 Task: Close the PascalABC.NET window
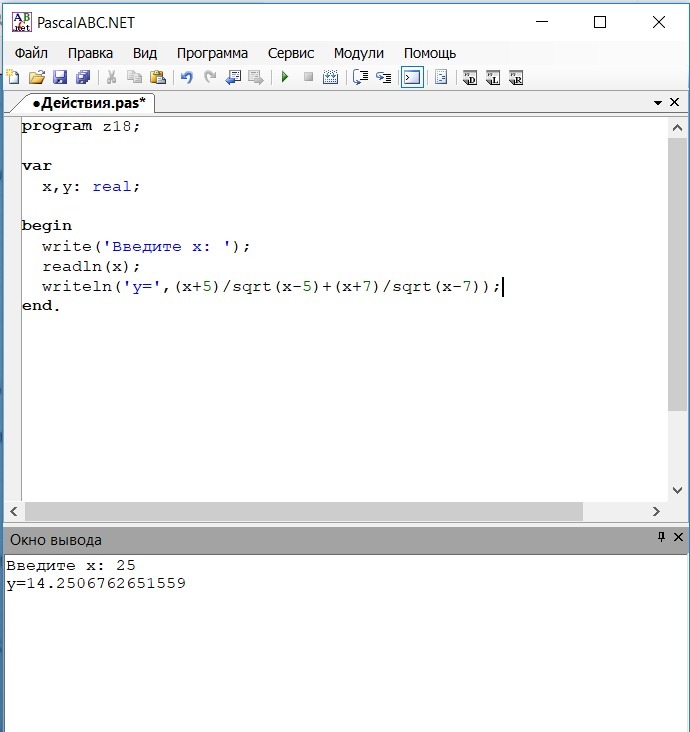pyautogui.click(x=659, y=22)
